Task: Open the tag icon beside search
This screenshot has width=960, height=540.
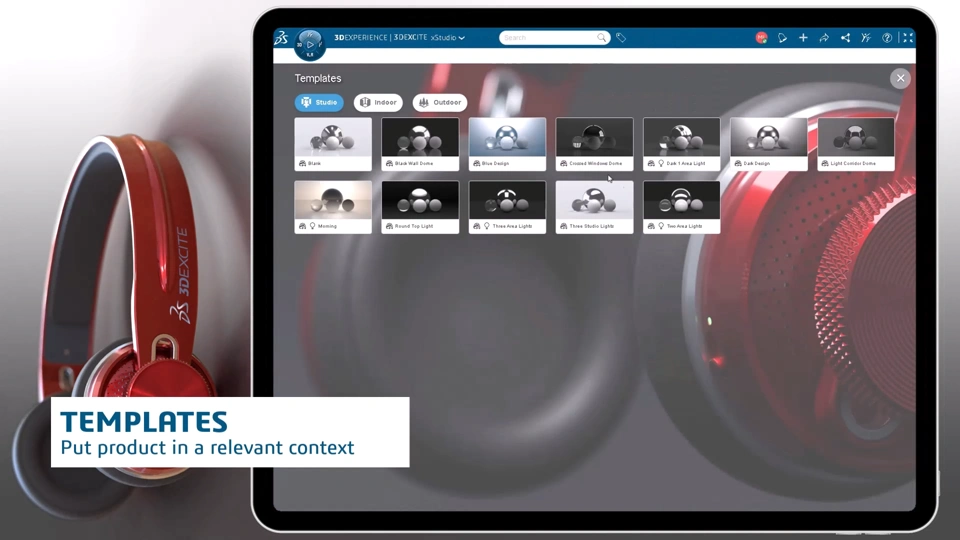Action: 621,37
